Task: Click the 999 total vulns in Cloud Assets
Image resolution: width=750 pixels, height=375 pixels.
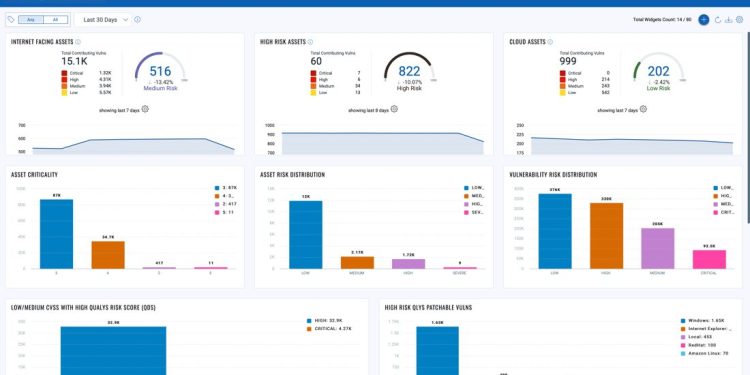Action: [568, 62]
